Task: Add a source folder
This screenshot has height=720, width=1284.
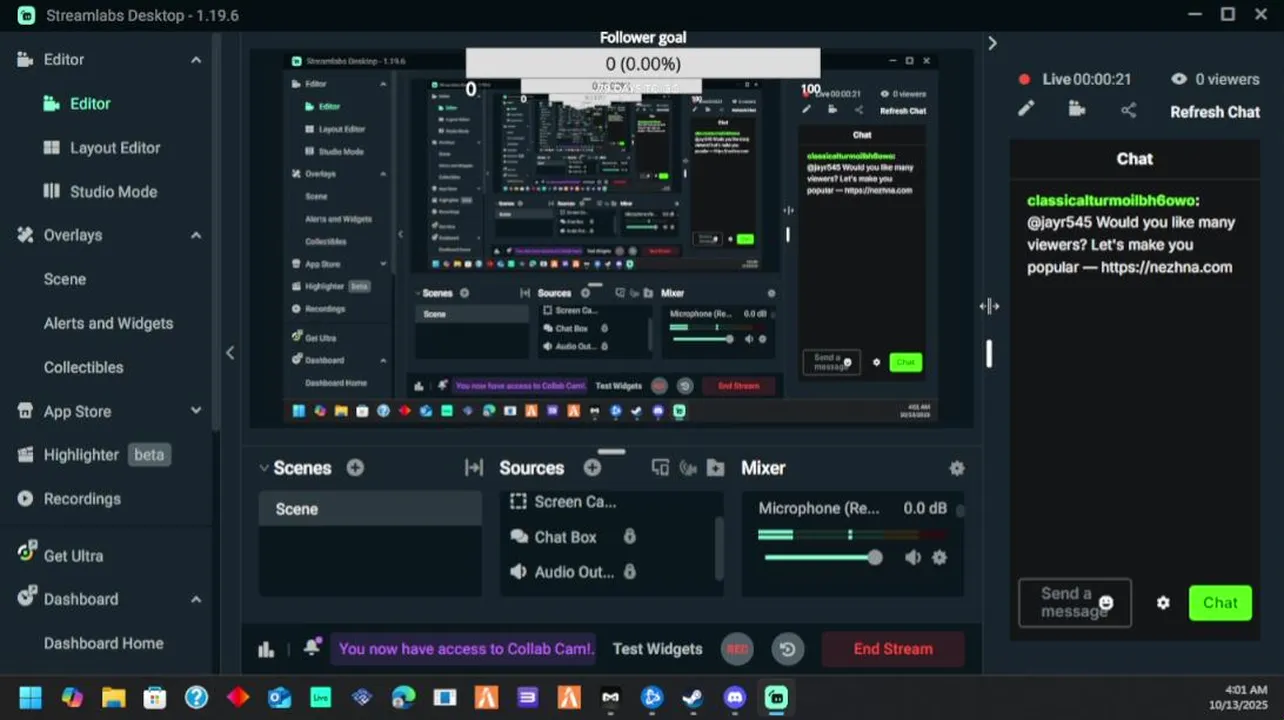Action: click(716, 468)
